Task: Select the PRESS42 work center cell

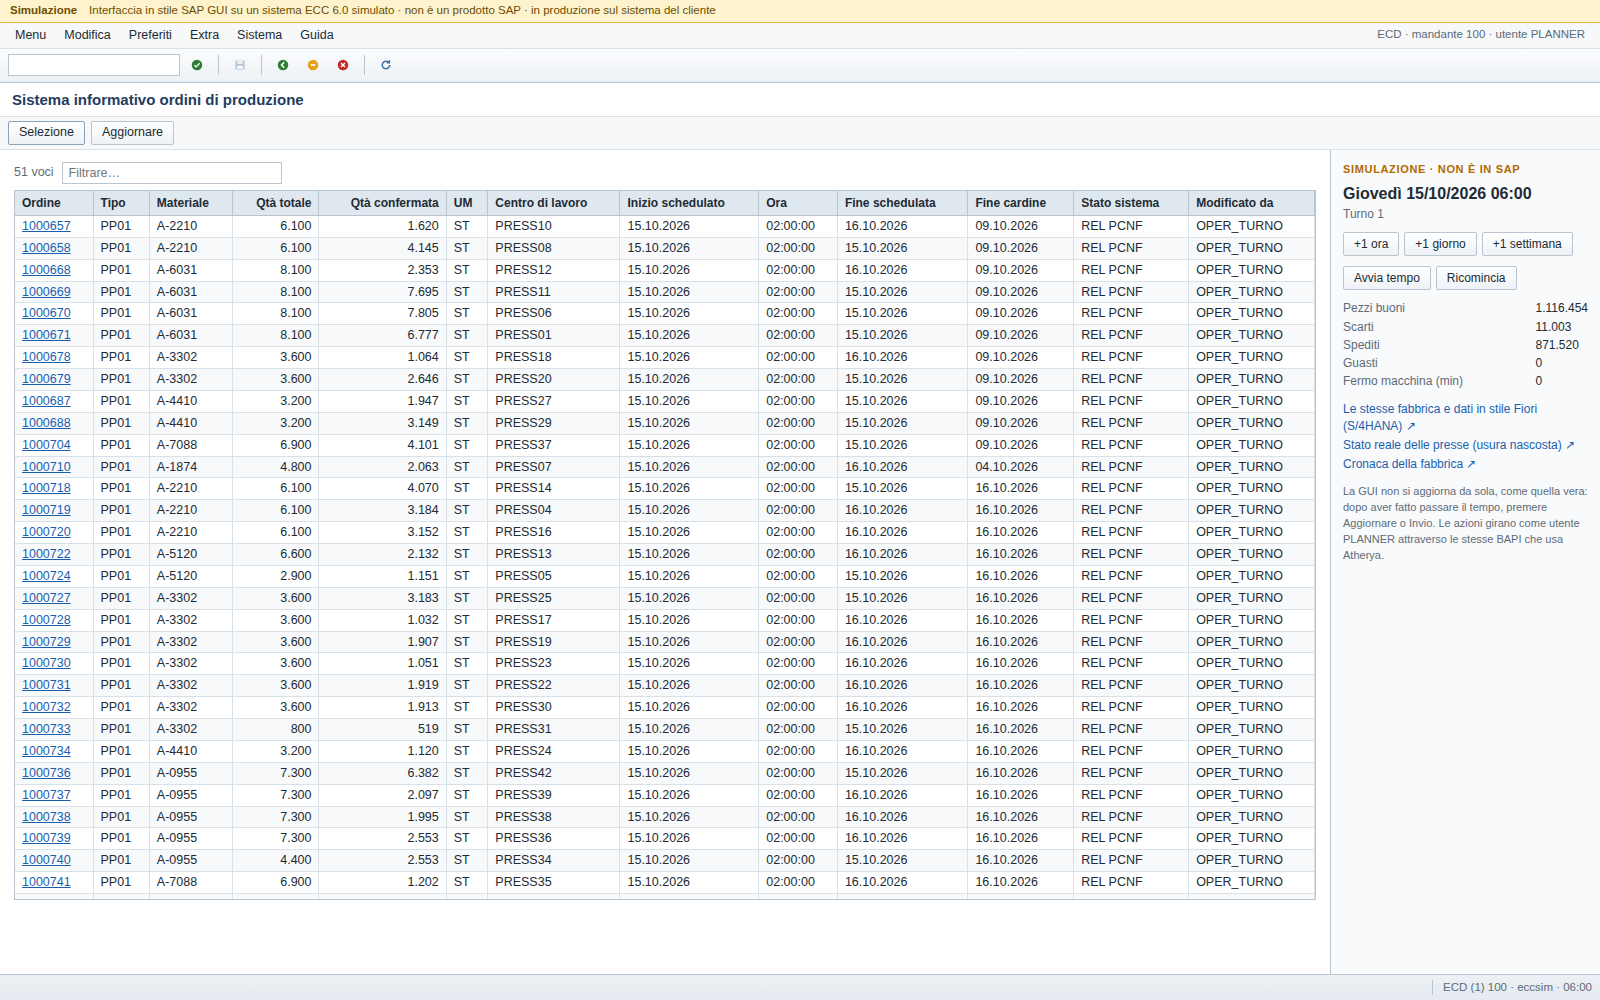Action: (x=553, y=773)
